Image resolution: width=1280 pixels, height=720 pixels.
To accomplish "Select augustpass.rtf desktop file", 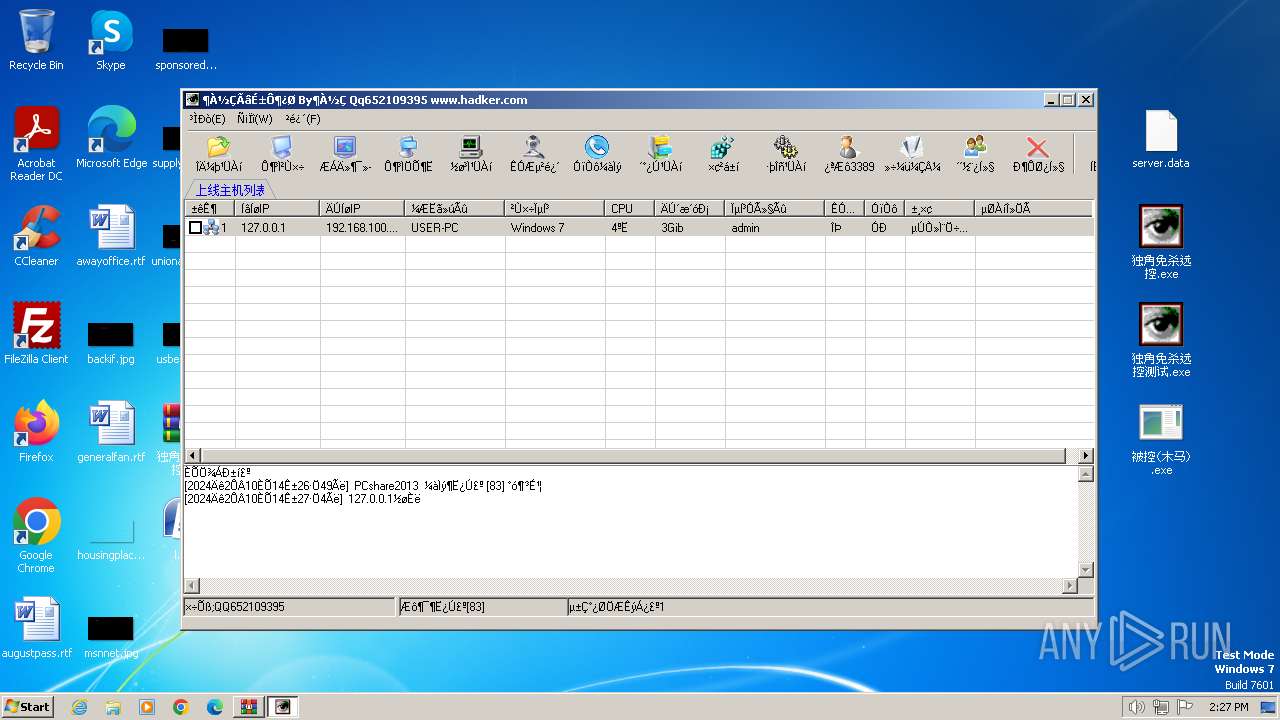I will (36, 628).
